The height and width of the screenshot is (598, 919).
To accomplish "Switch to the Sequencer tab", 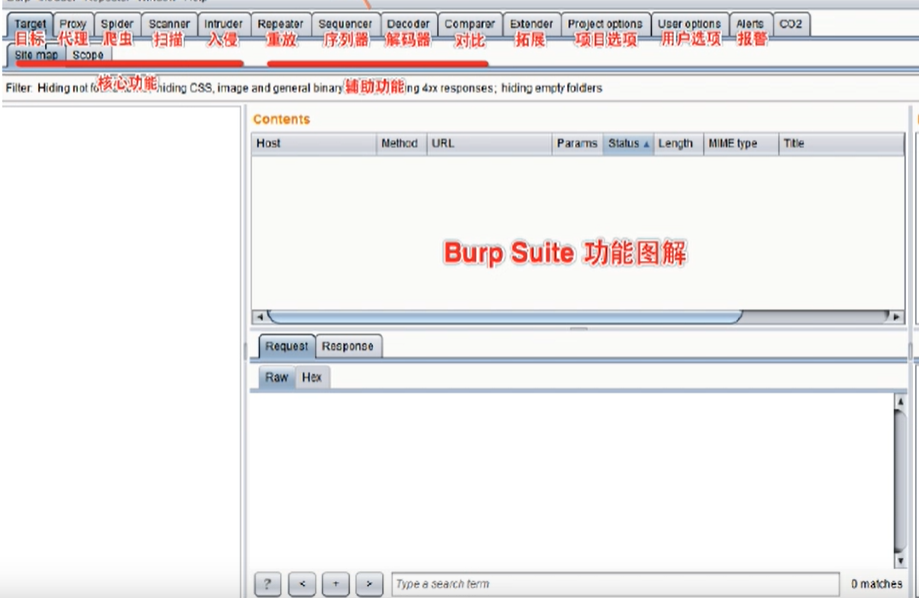I will click(x=345, y=24).
